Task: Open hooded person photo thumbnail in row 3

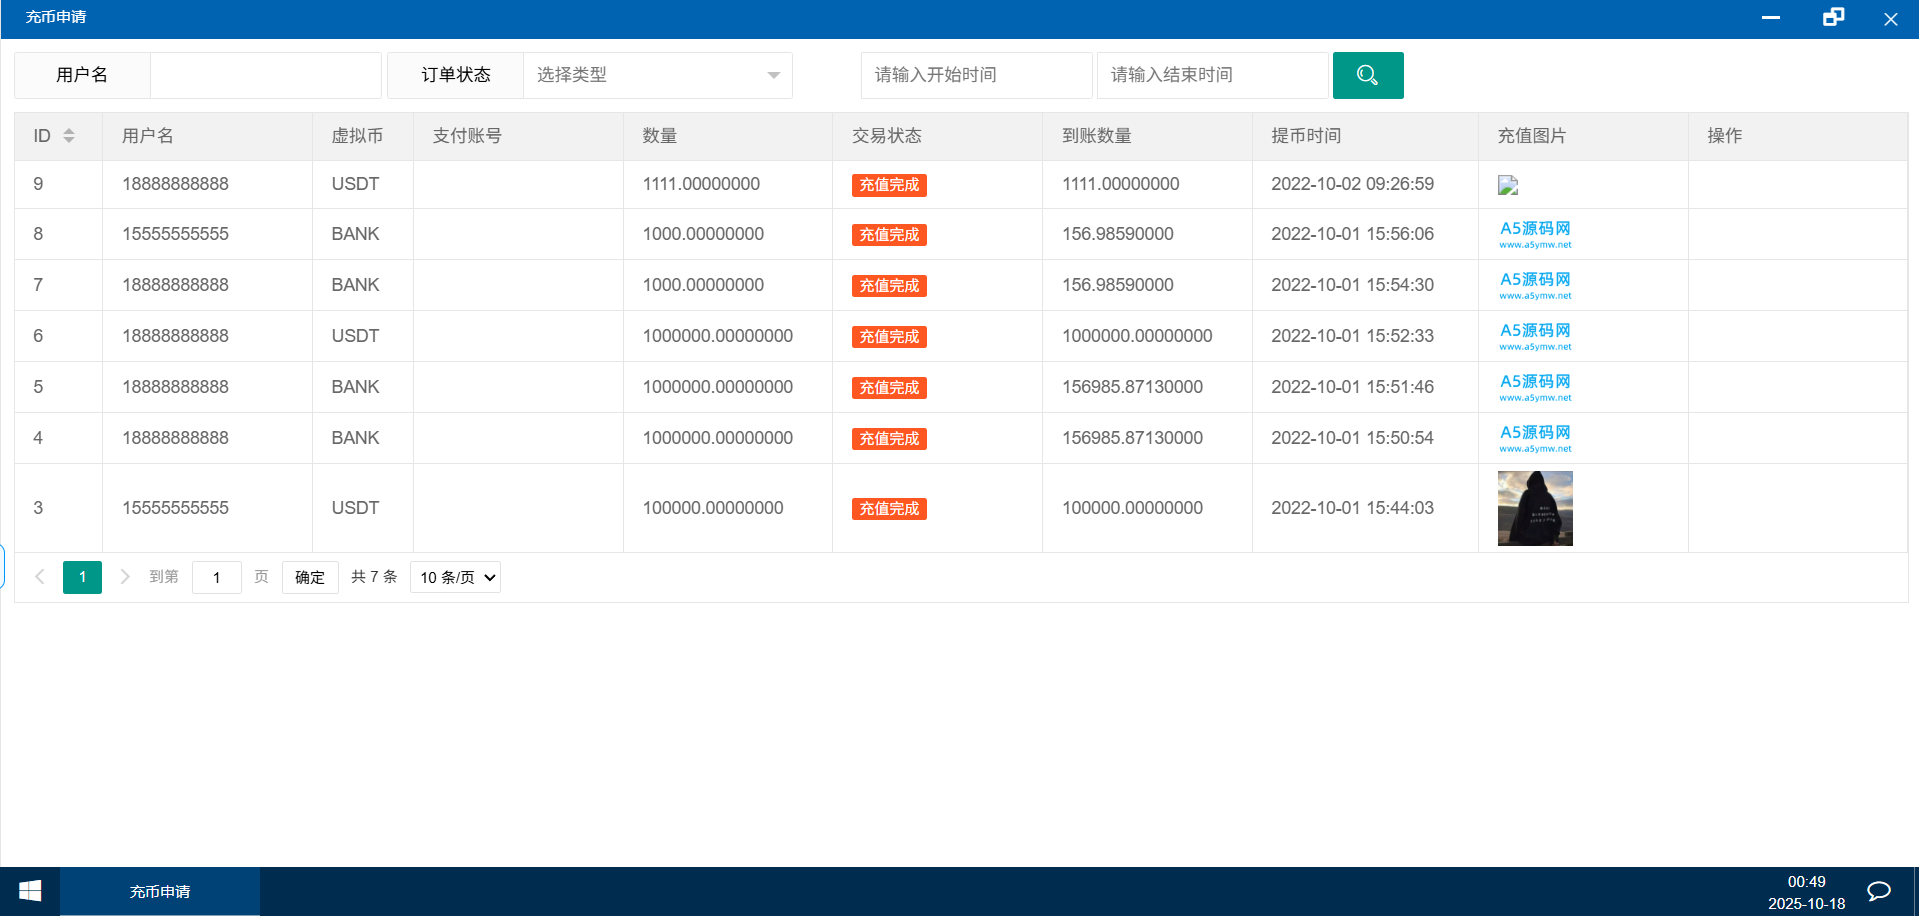Action: click(x=1534, y=508)
